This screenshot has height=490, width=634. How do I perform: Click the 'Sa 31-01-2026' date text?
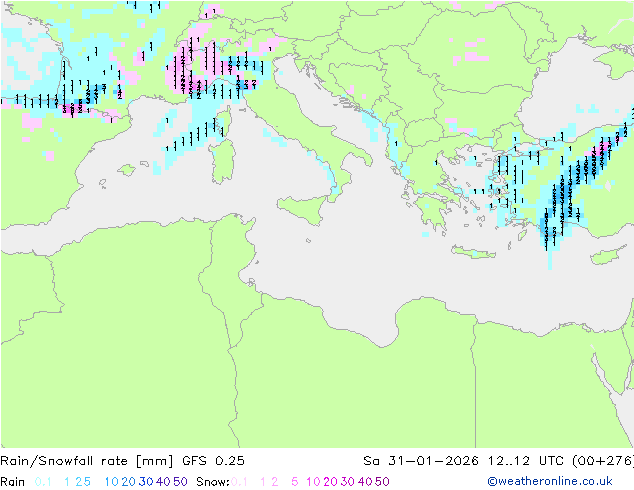(421, 461)
